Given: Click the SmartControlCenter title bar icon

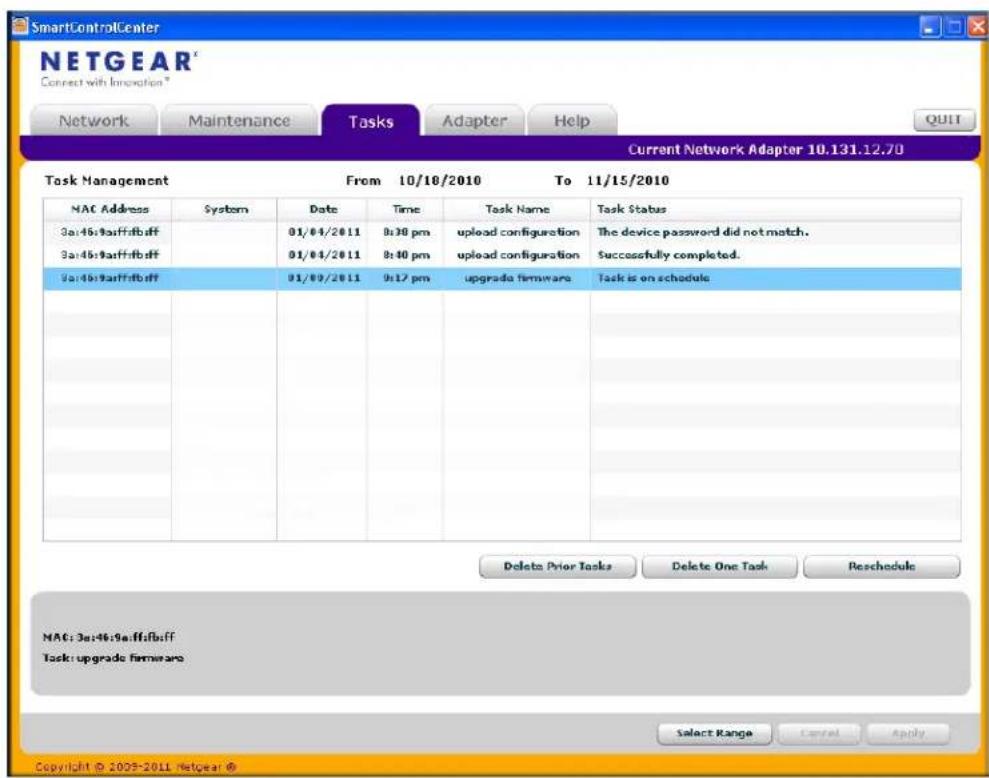Looking at the screenshot, I should pos(21,26).
